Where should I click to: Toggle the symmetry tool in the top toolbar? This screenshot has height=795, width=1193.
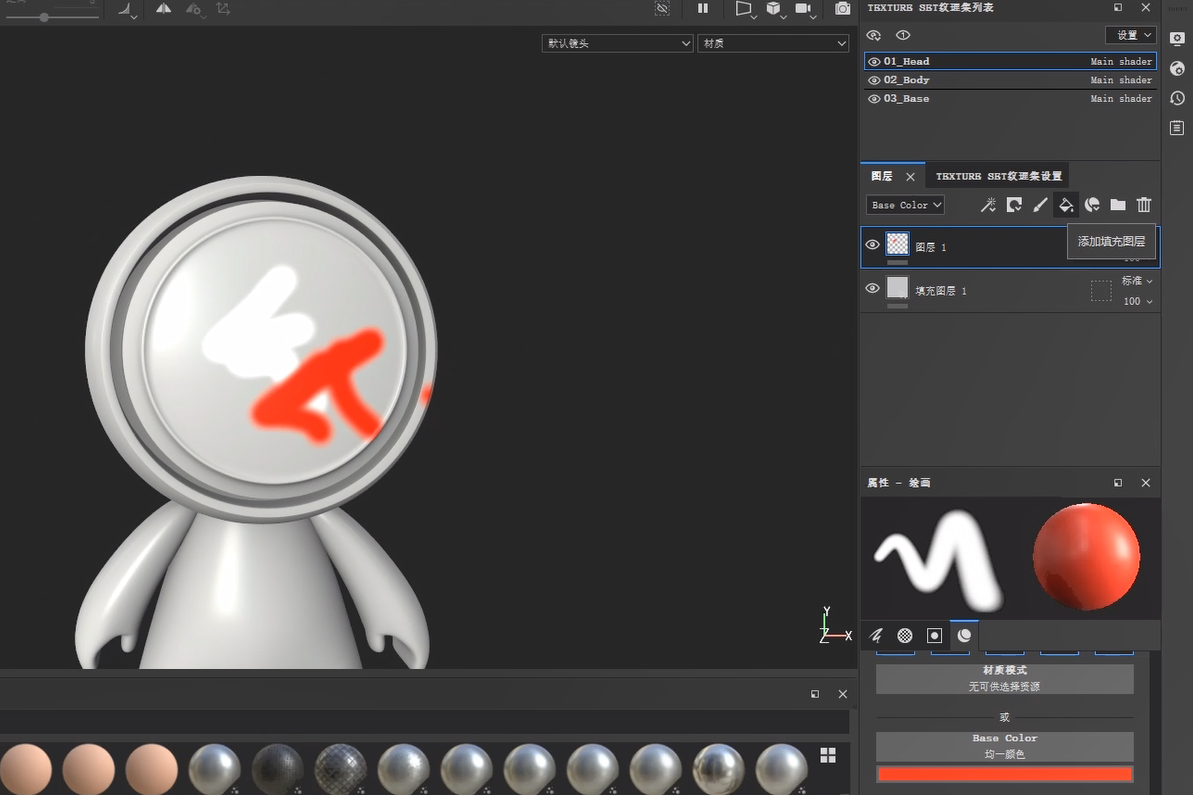(163, 9)
